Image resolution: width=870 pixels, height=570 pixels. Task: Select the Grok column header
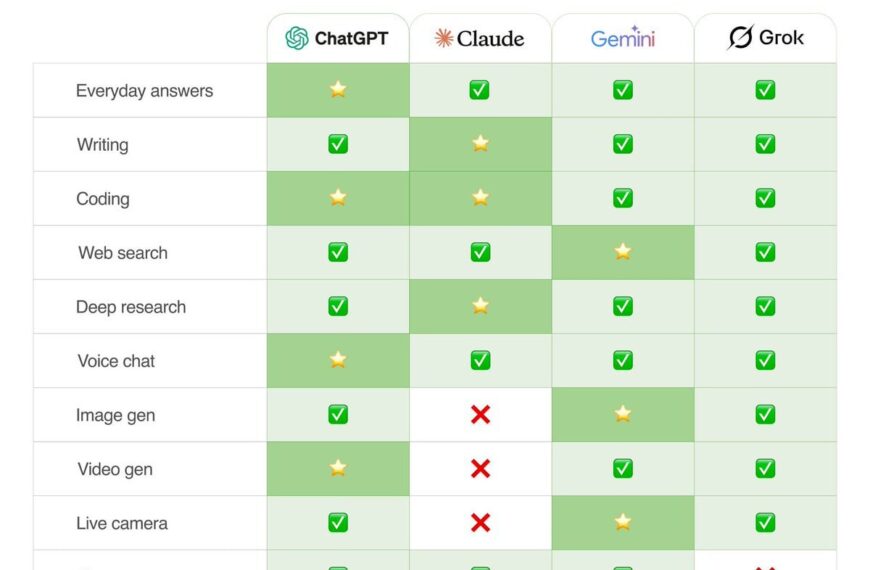pos(766,39)
